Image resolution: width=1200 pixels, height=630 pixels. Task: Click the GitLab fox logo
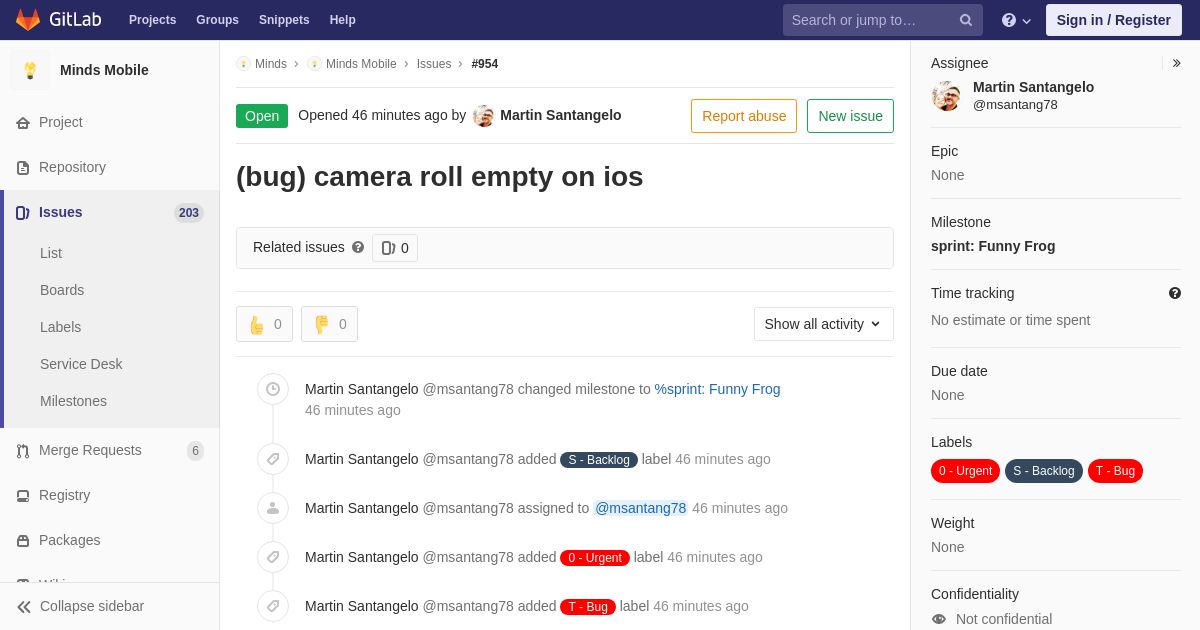pyautogui.click(x=28, y=20)
